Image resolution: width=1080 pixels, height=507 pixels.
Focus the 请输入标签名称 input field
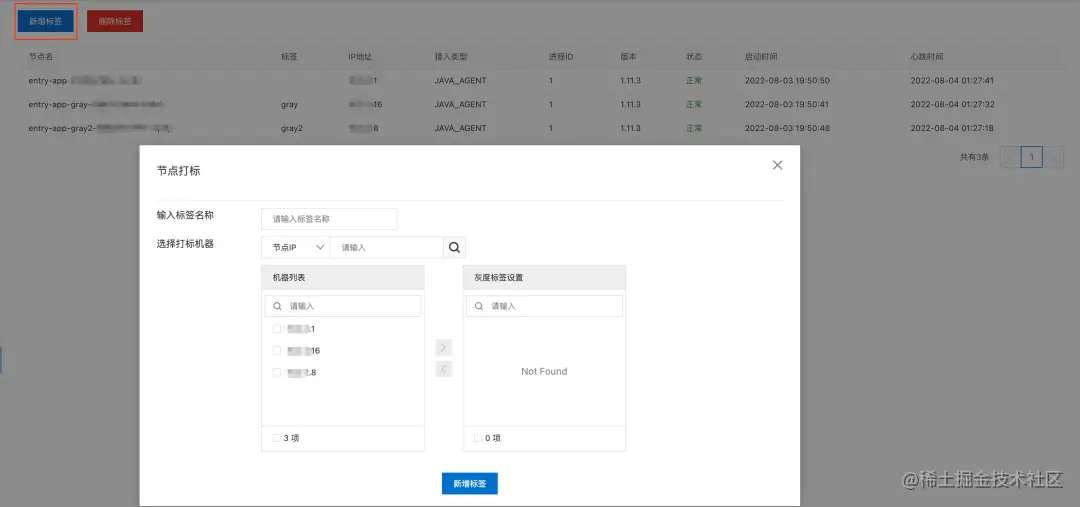point(329,219)
